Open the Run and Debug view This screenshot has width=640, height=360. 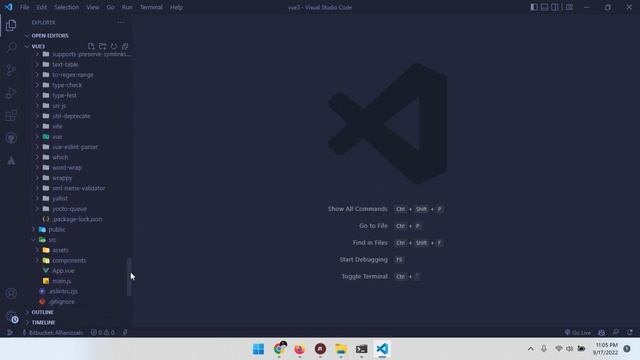point(11,93)
